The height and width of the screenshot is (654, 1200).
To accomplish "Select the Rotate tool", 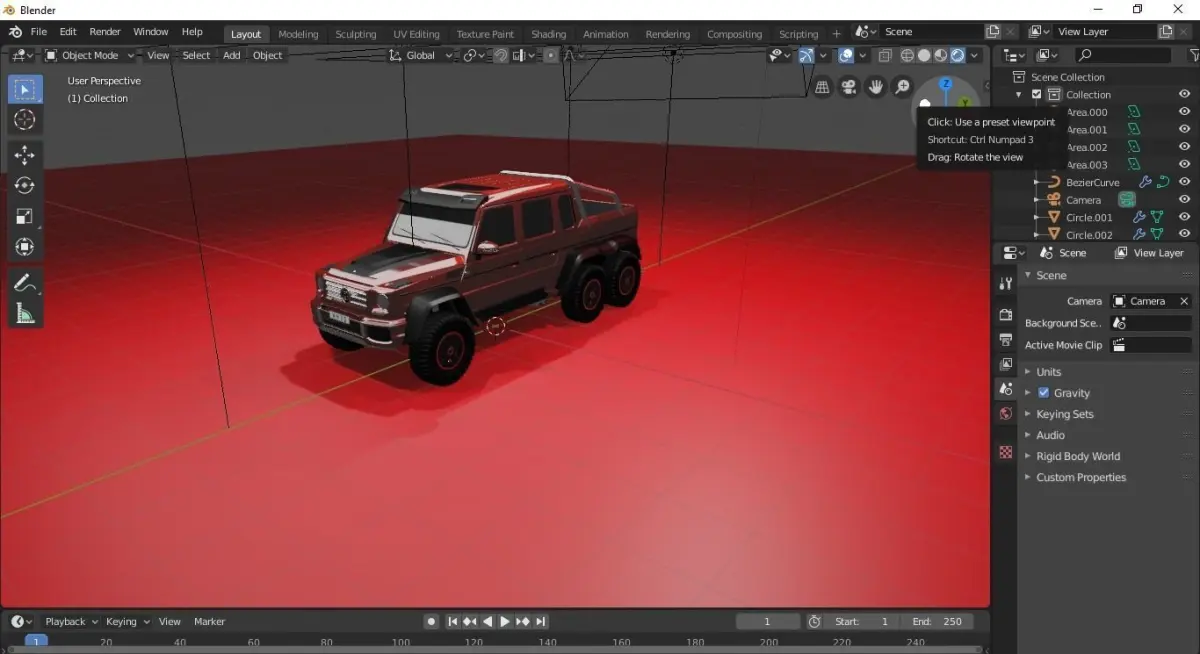I will point(25,185).
